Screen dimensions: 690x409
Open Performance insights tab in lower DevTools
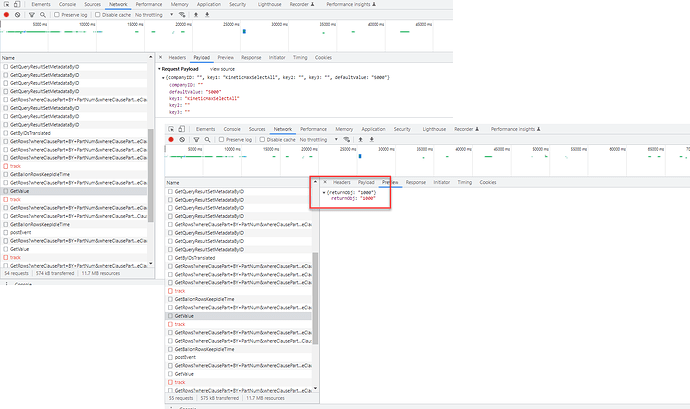coord(515,129)
